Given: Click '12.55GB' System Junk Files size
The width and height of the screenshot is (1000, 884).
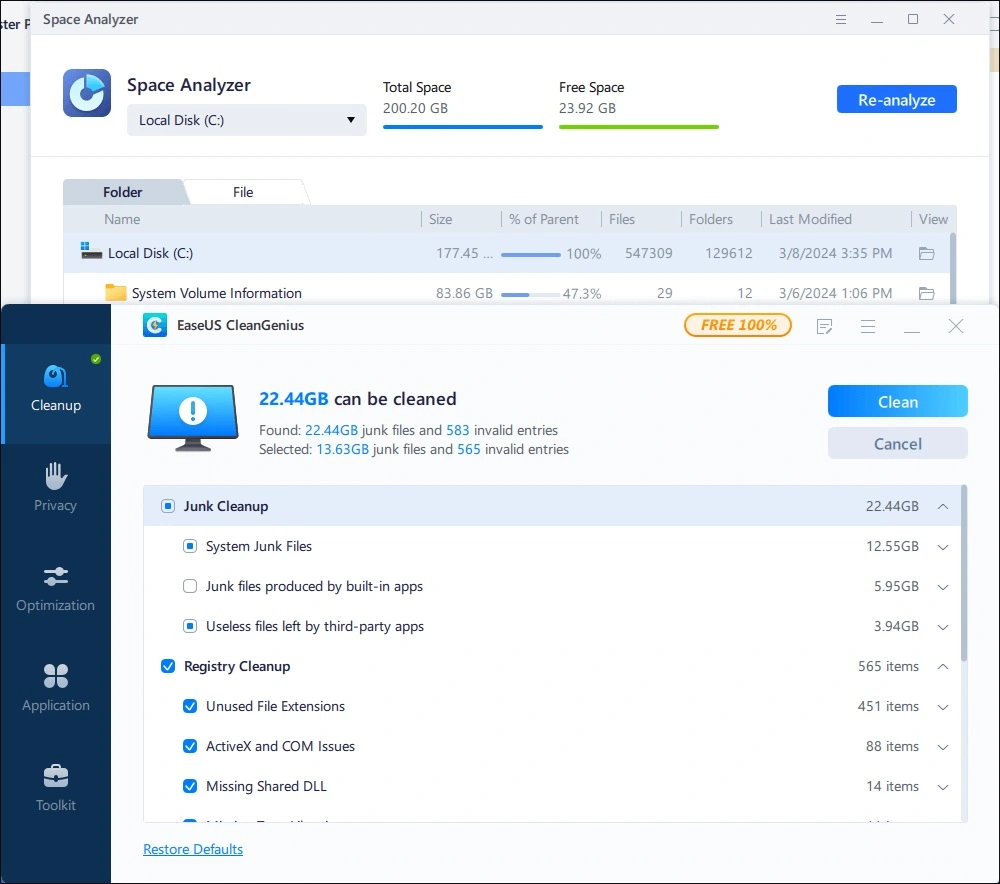Looking at the screenshot, I should [x=892, y=547].
